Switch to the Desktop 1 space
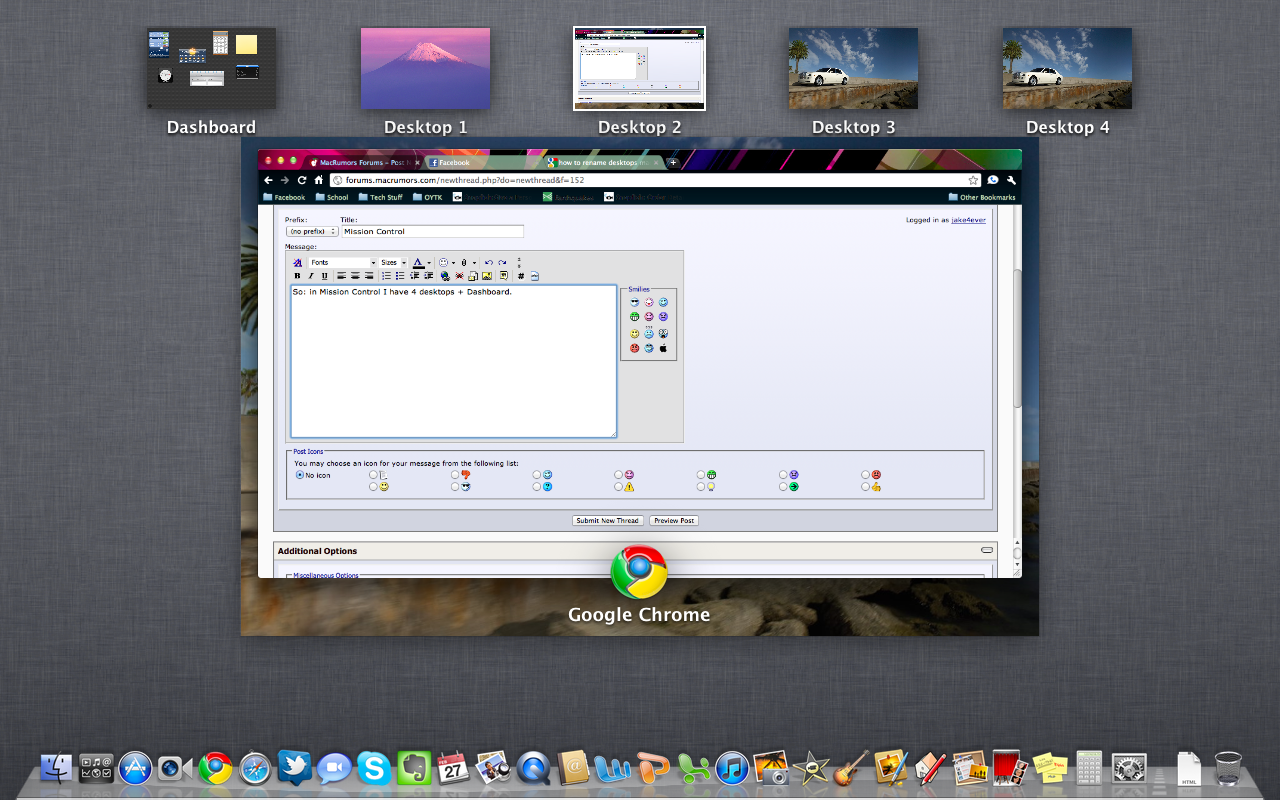Image resolution: width=1280 pixels, height=800 pixels. pyautogui.click(x=425, y=68)
